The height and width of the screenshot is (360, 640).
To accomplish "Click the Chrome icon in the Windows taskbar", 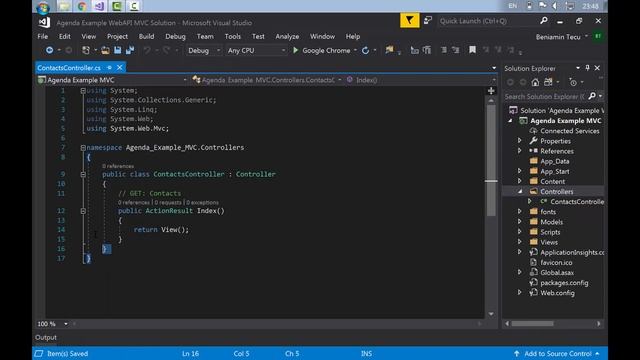I will [x=82, y=6].
